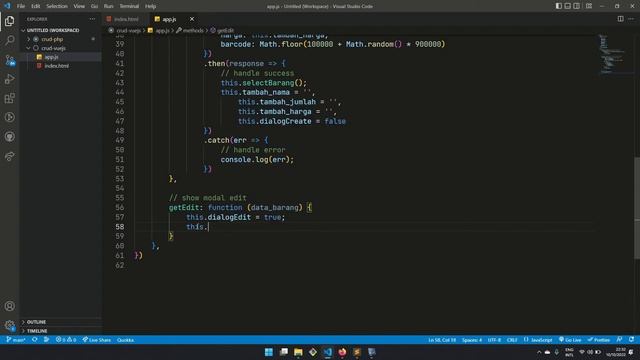The height and width of the screenshot is (360, 640).
Task: Open File Explorer from the taskbar
Action: tap(298, 352)
